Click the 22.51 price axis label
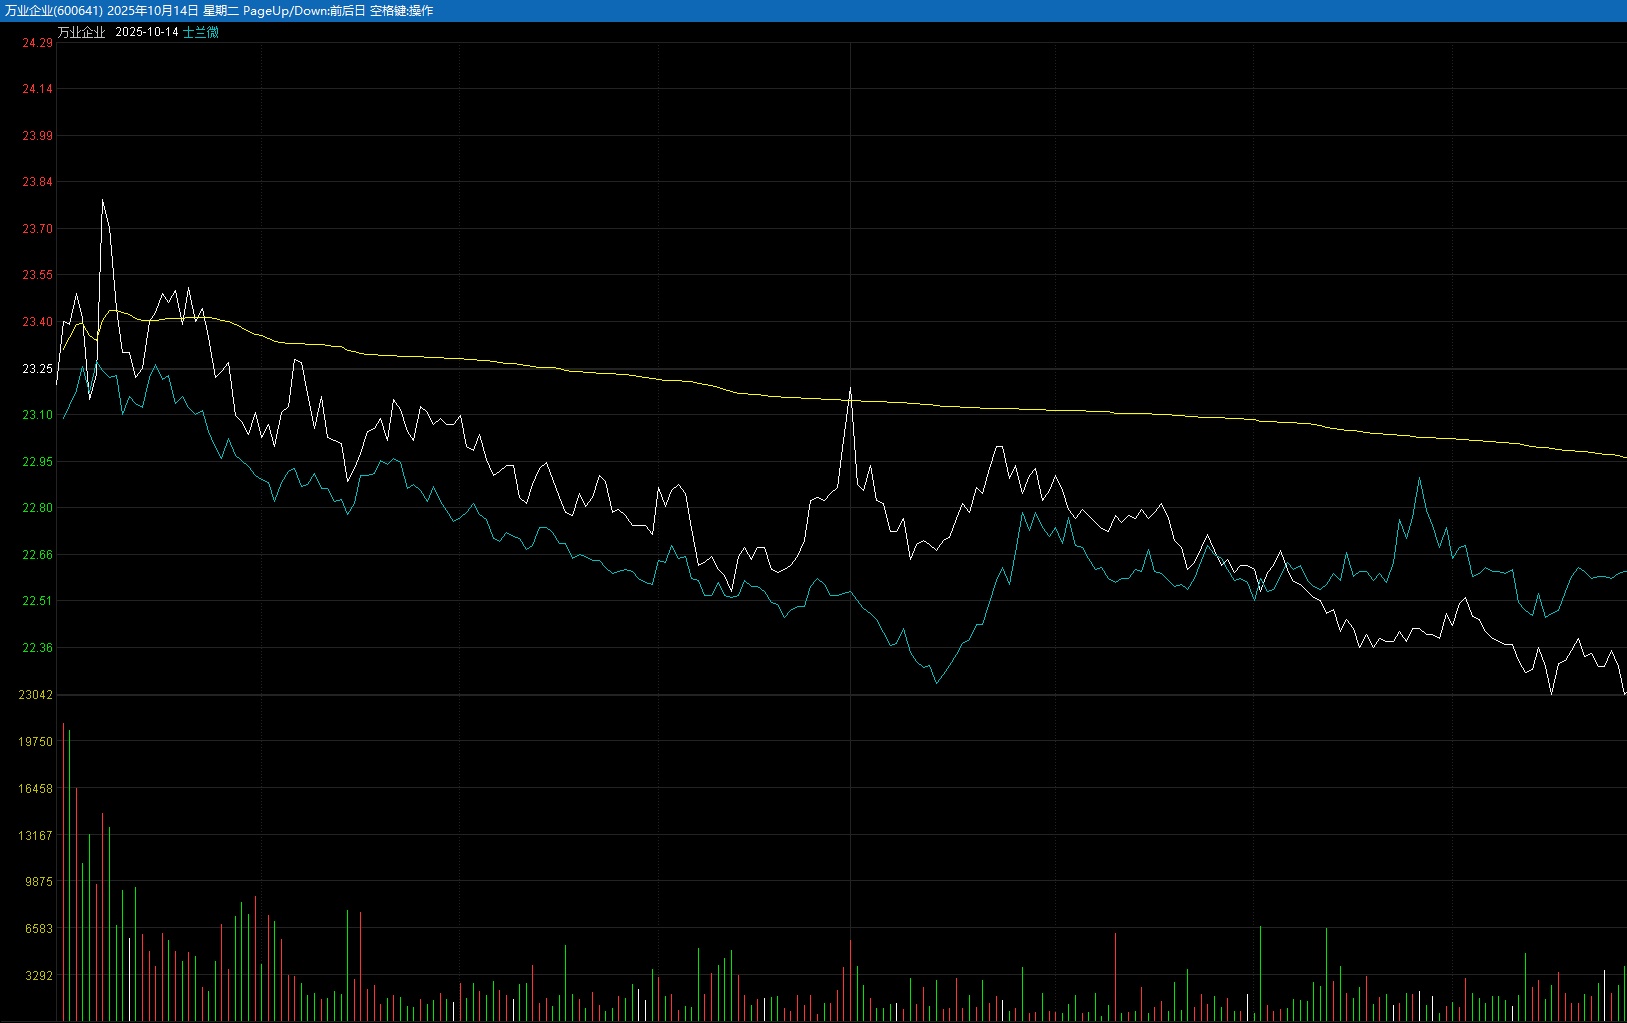 click(38, 601)
